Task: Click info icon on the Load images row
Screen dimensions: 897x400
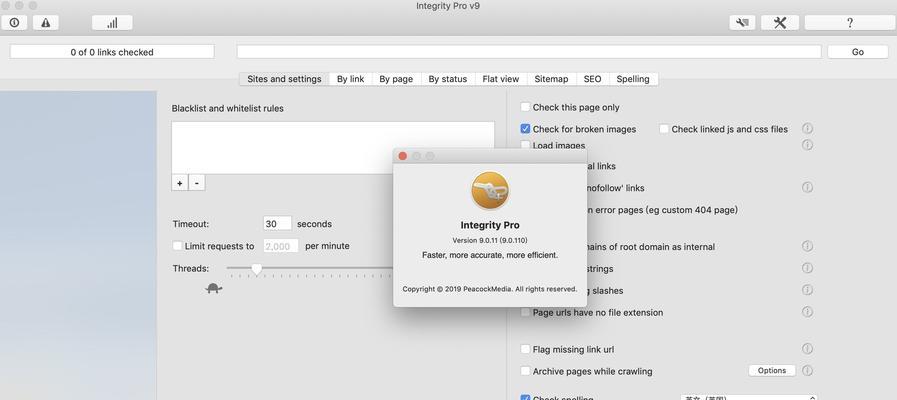Action: (x=807, y=145)
